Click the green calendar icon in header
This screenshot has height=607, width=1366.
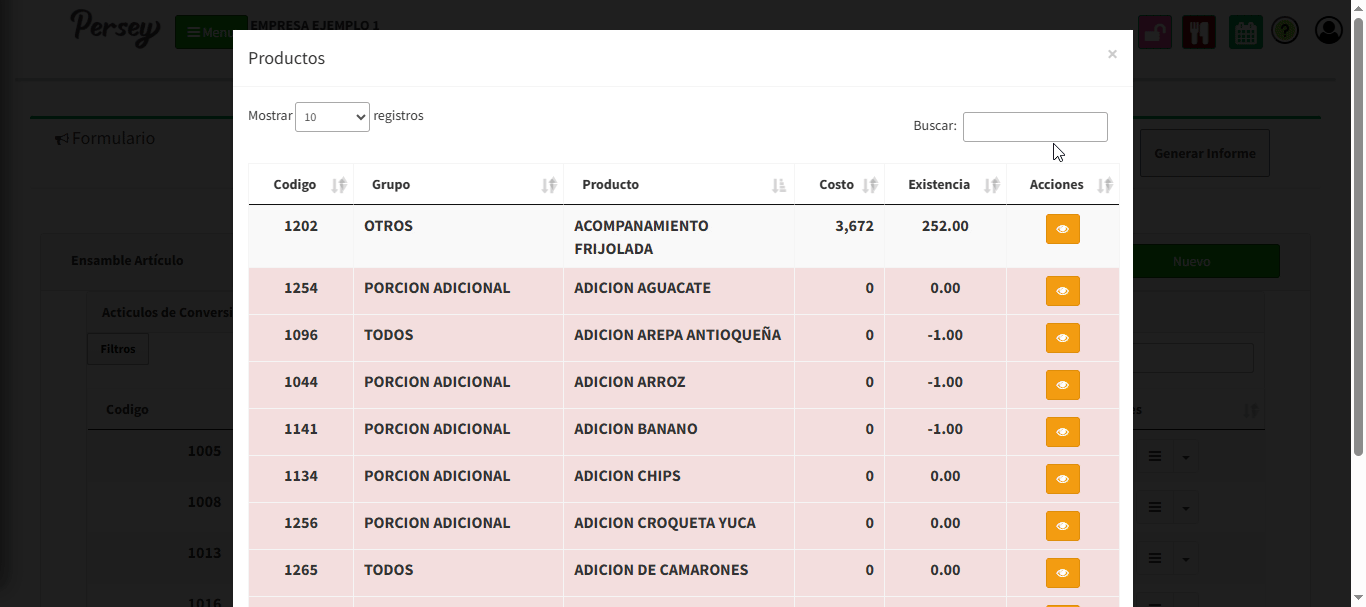click(x=1245, y=32)
